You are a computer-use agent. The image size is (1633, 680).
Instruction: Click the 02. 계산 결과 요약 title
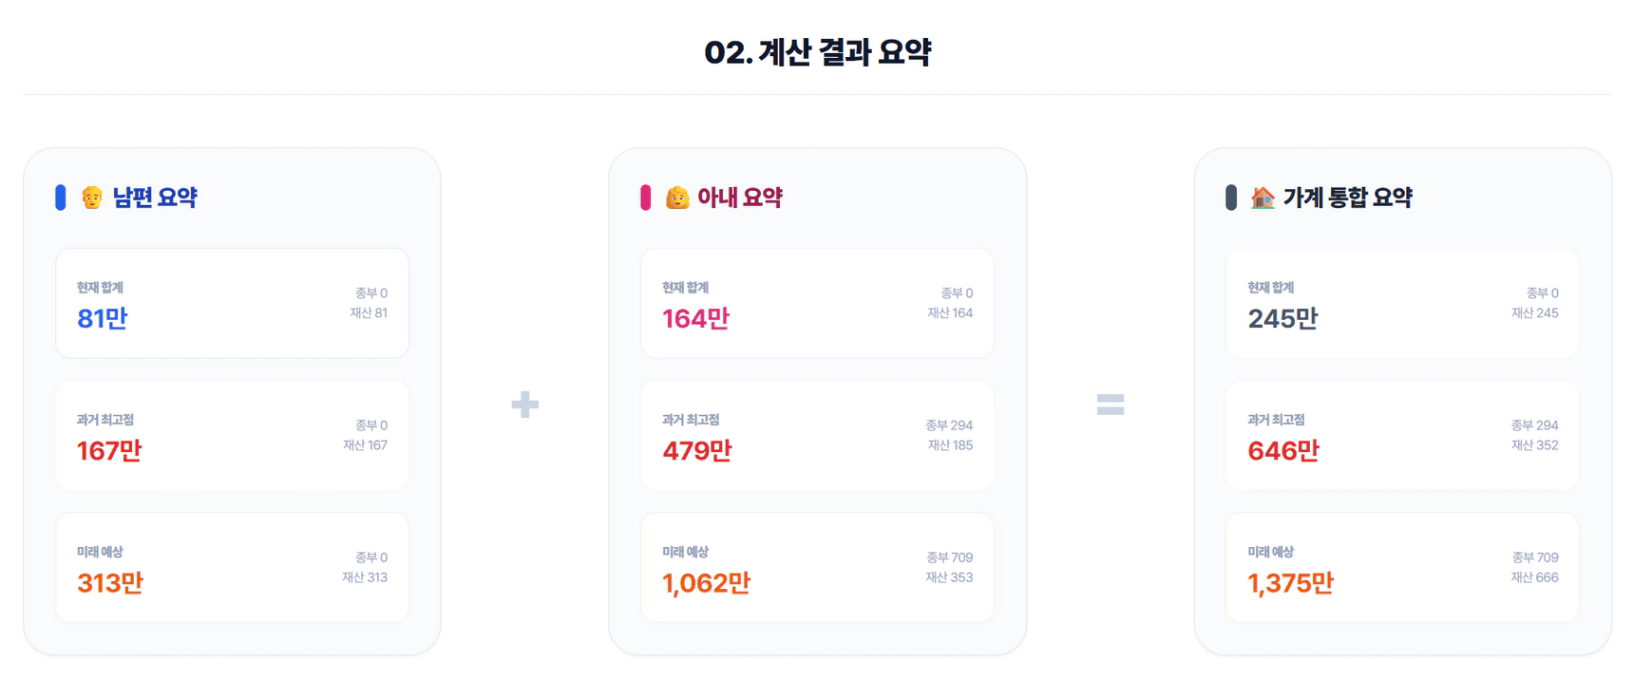click(x=817, y=52)
